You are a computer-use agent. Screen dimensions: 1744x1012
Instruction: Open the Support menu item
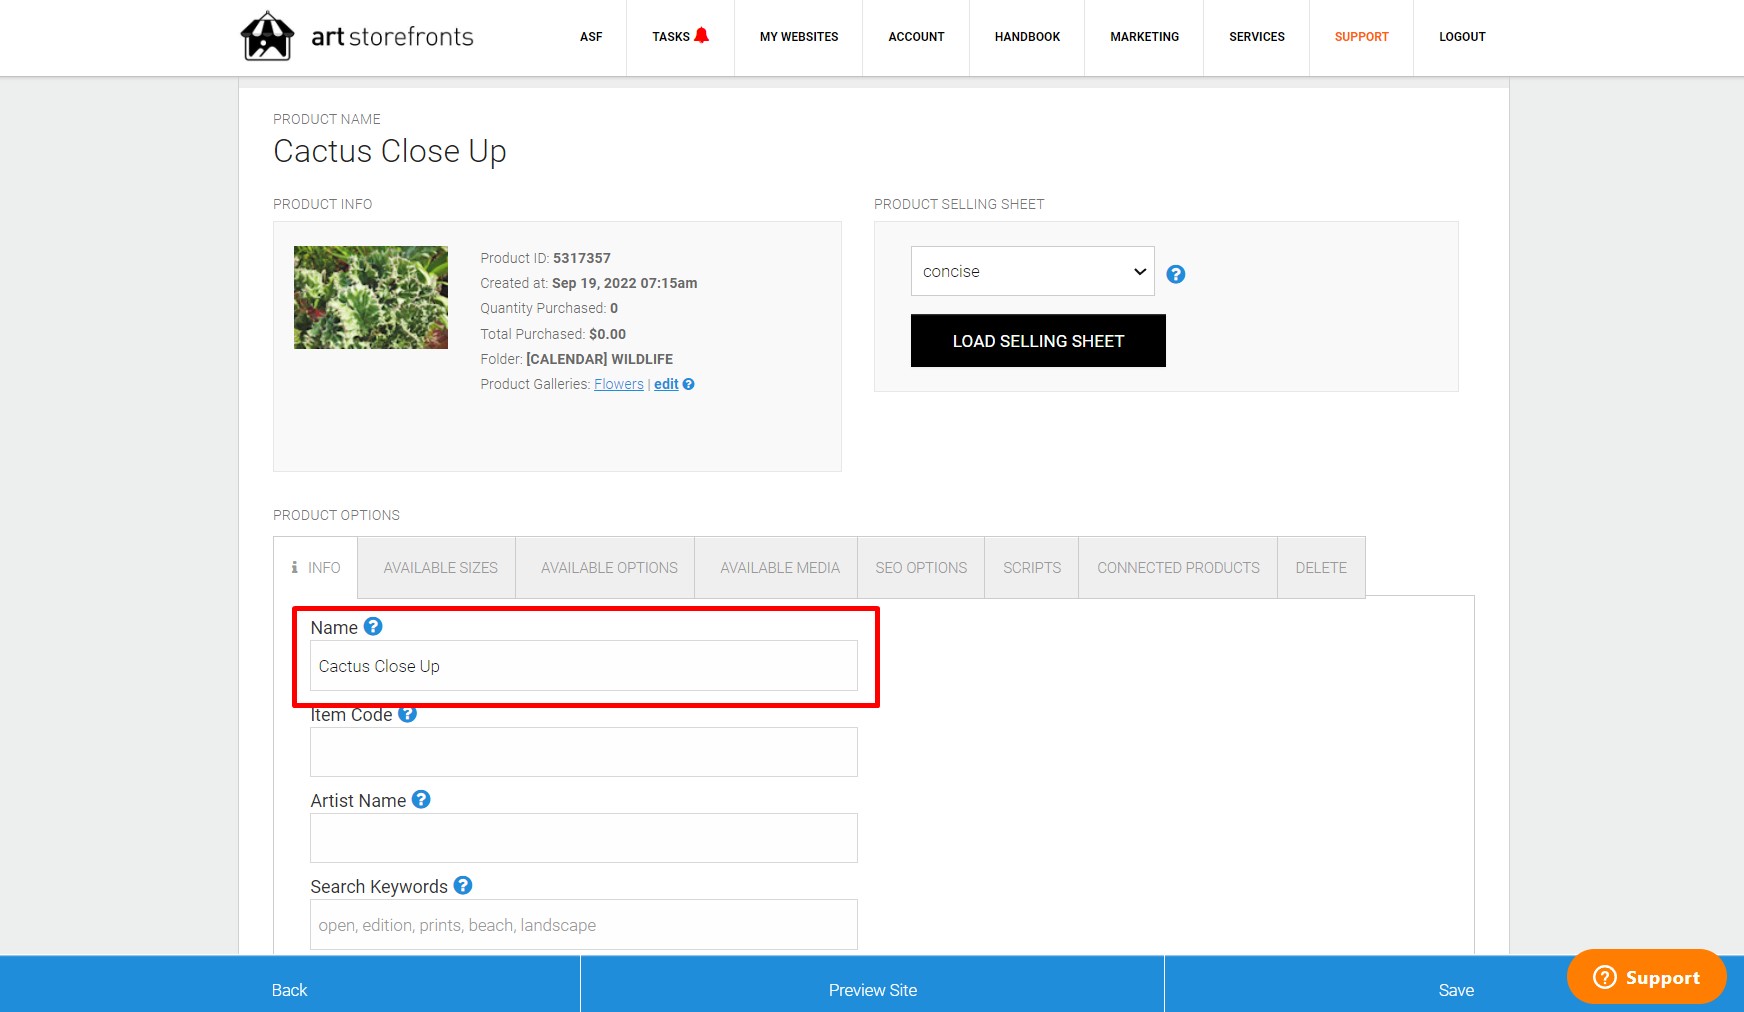pos(1361,37)
